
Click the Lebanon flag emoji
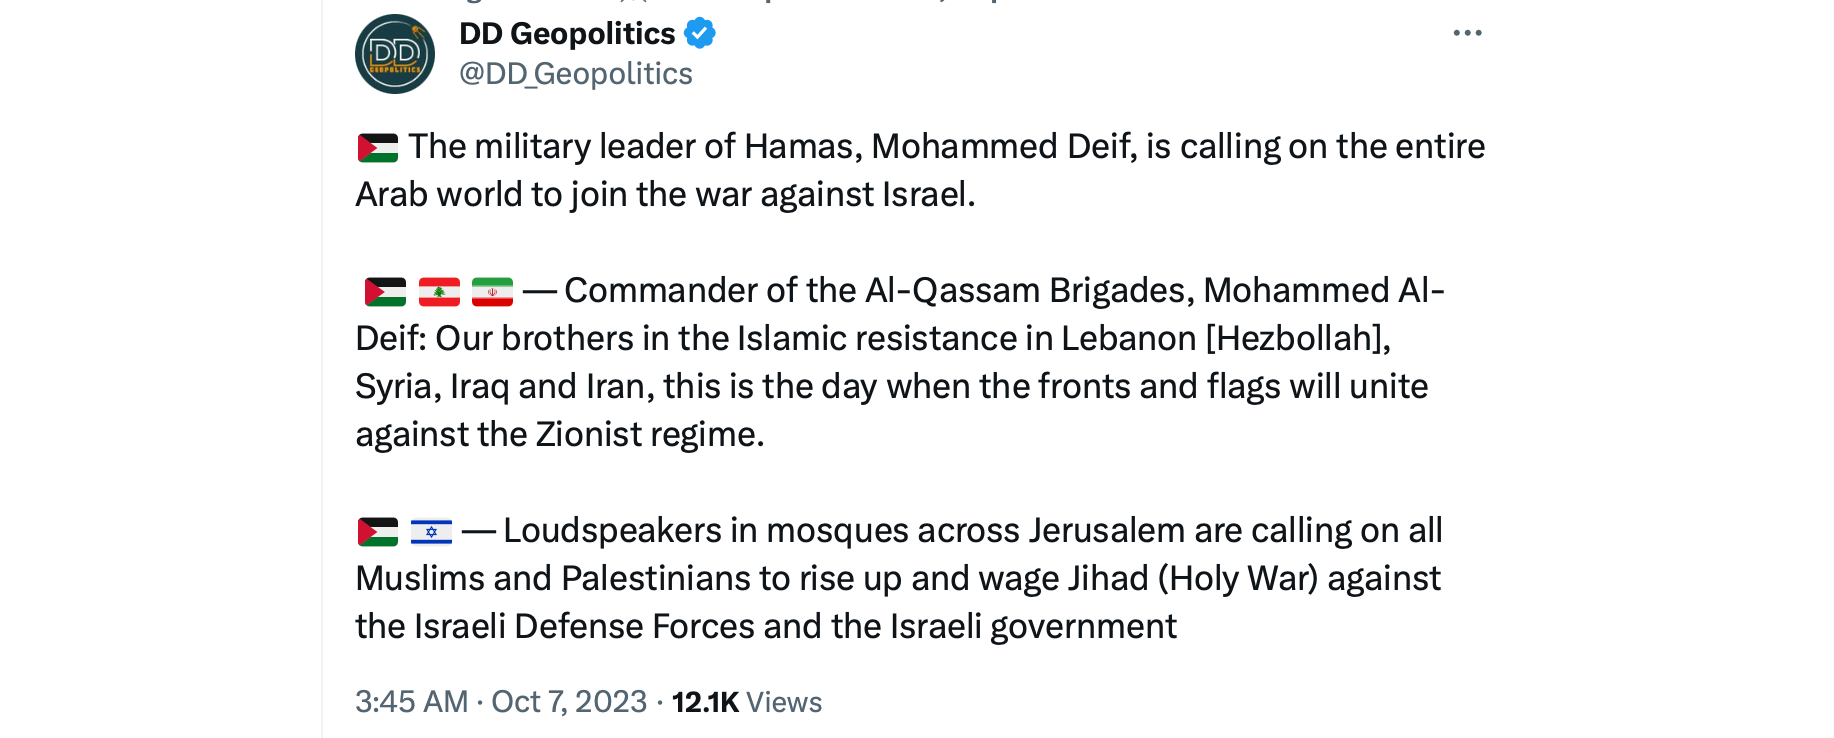[439, 292]
